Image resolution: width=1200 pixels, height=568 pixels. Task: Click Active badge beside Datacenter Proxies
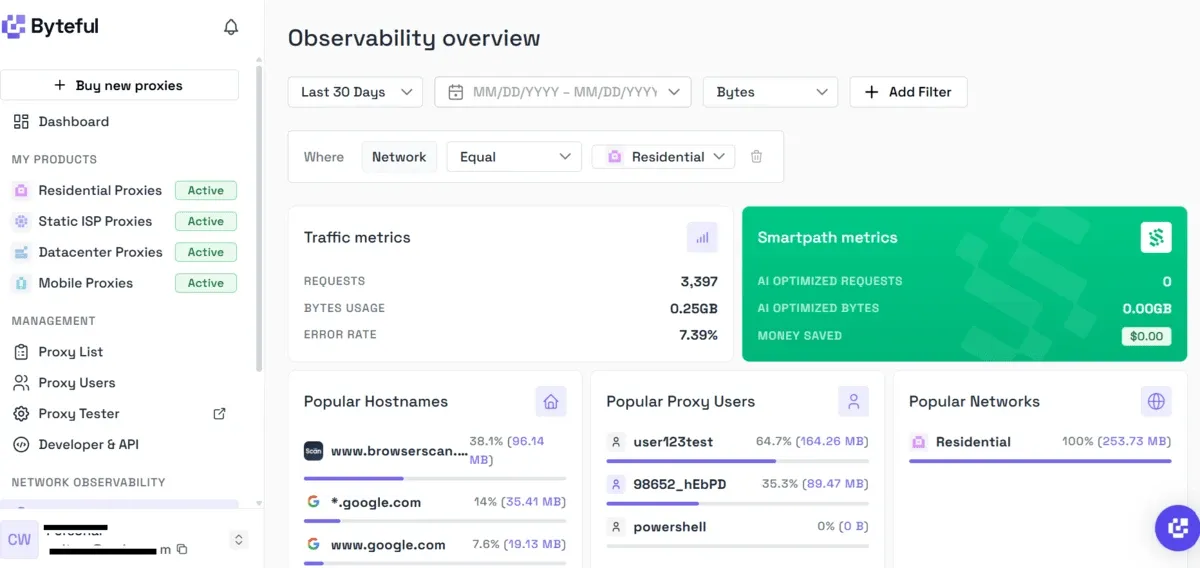(206, 252)
